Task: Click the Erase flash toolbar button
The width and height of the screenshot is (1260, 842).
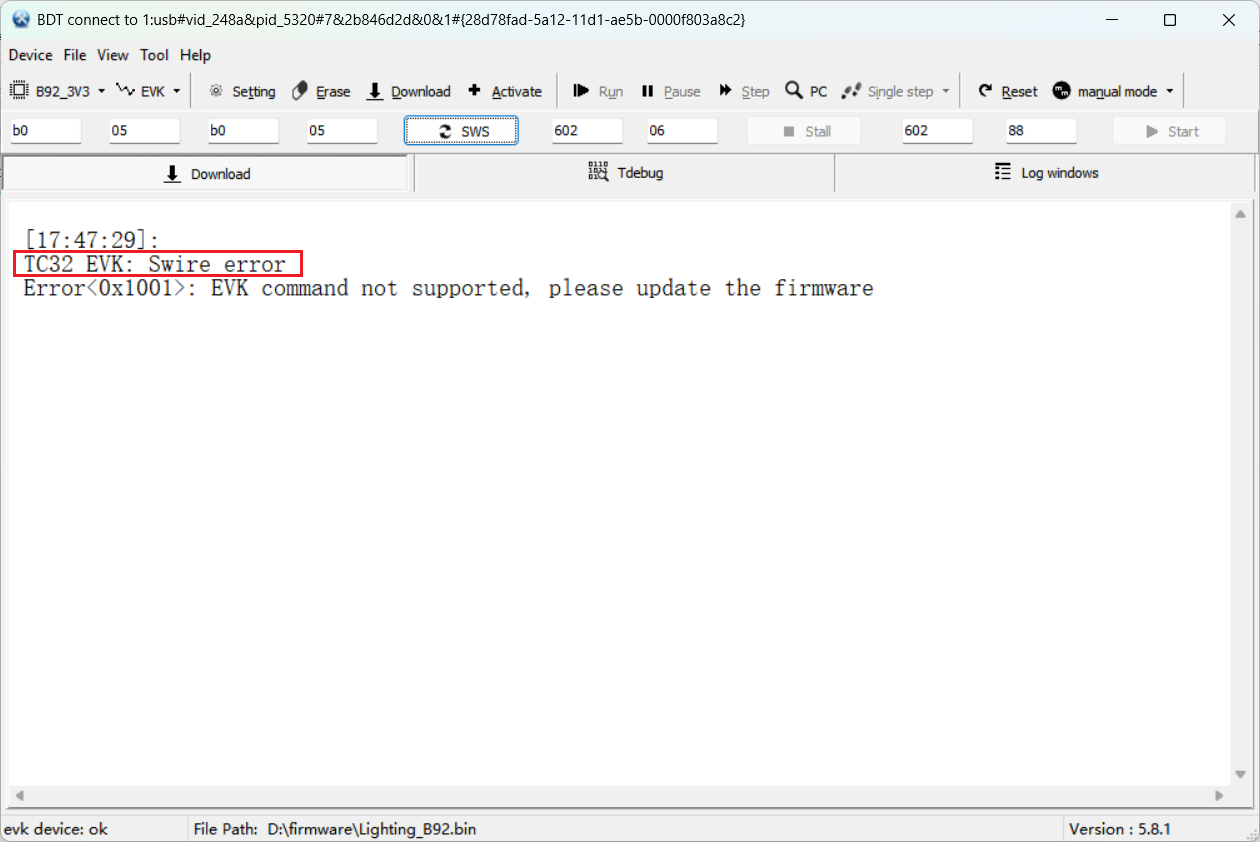Action: tap(321, 91)
